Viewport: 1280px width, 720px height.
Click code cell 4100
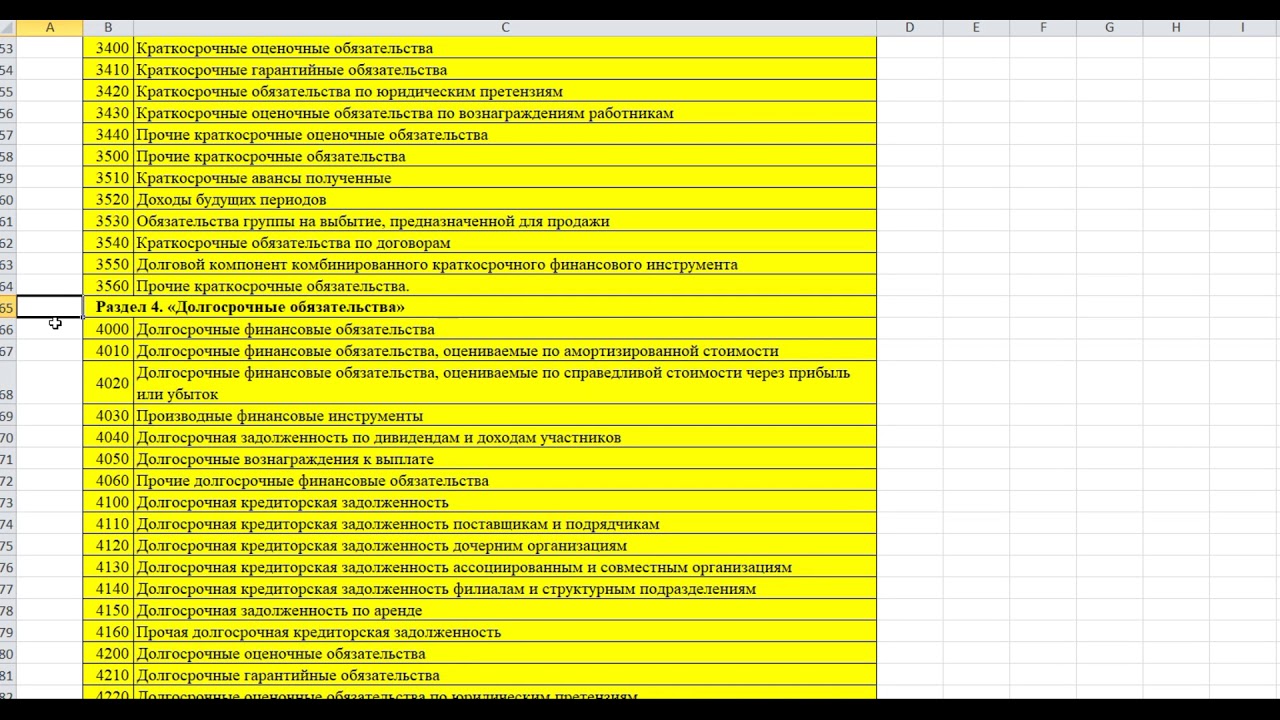[x=108, y=502]
